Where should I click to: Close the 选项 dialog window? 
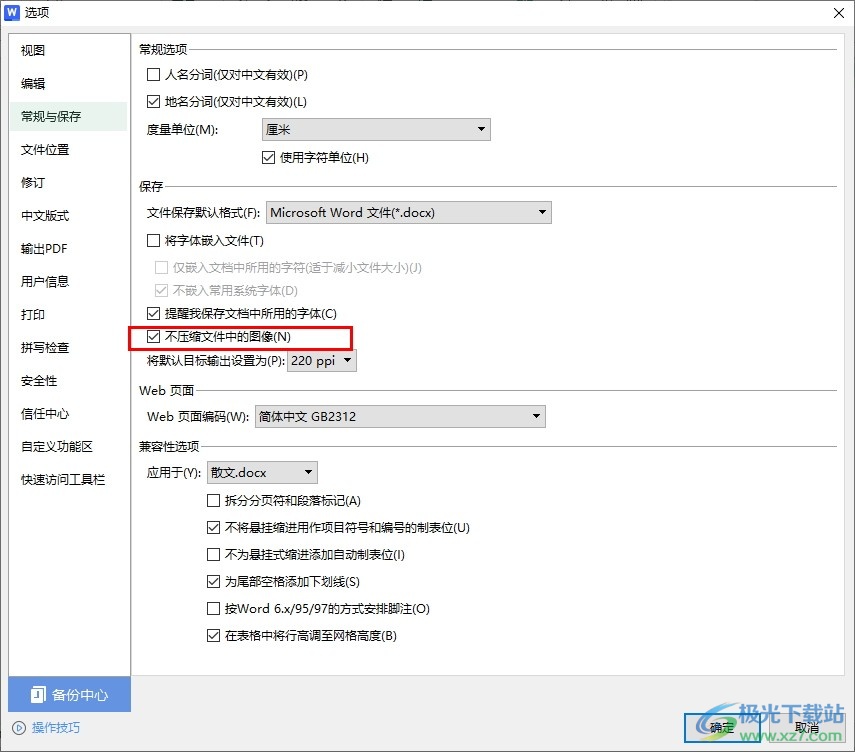(839, 13)
